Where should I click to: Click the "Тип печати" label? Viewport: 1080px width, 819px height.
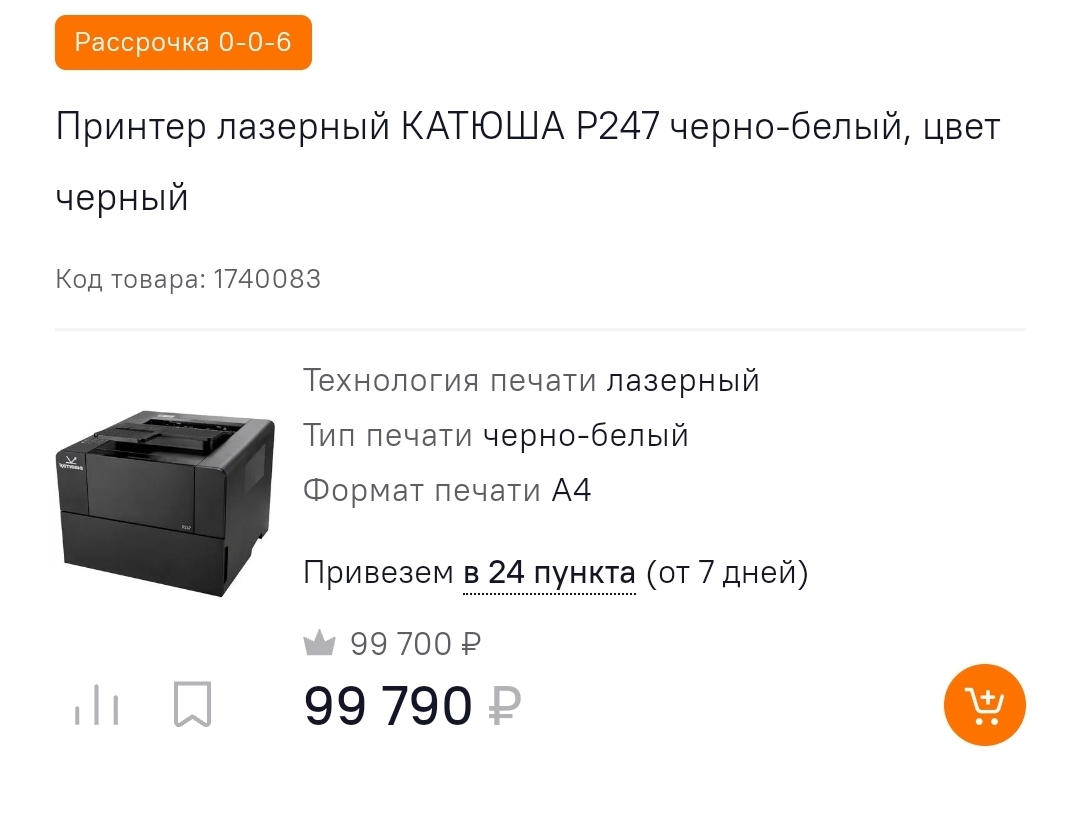[x=388, y=436]
